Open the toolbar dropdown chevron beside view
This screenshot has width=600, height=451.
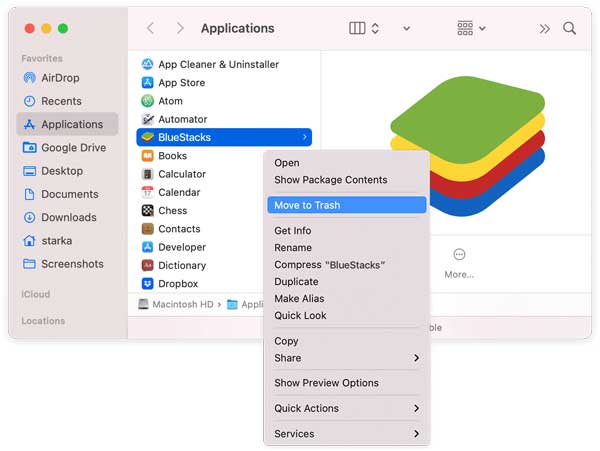(x=407, y=28)
